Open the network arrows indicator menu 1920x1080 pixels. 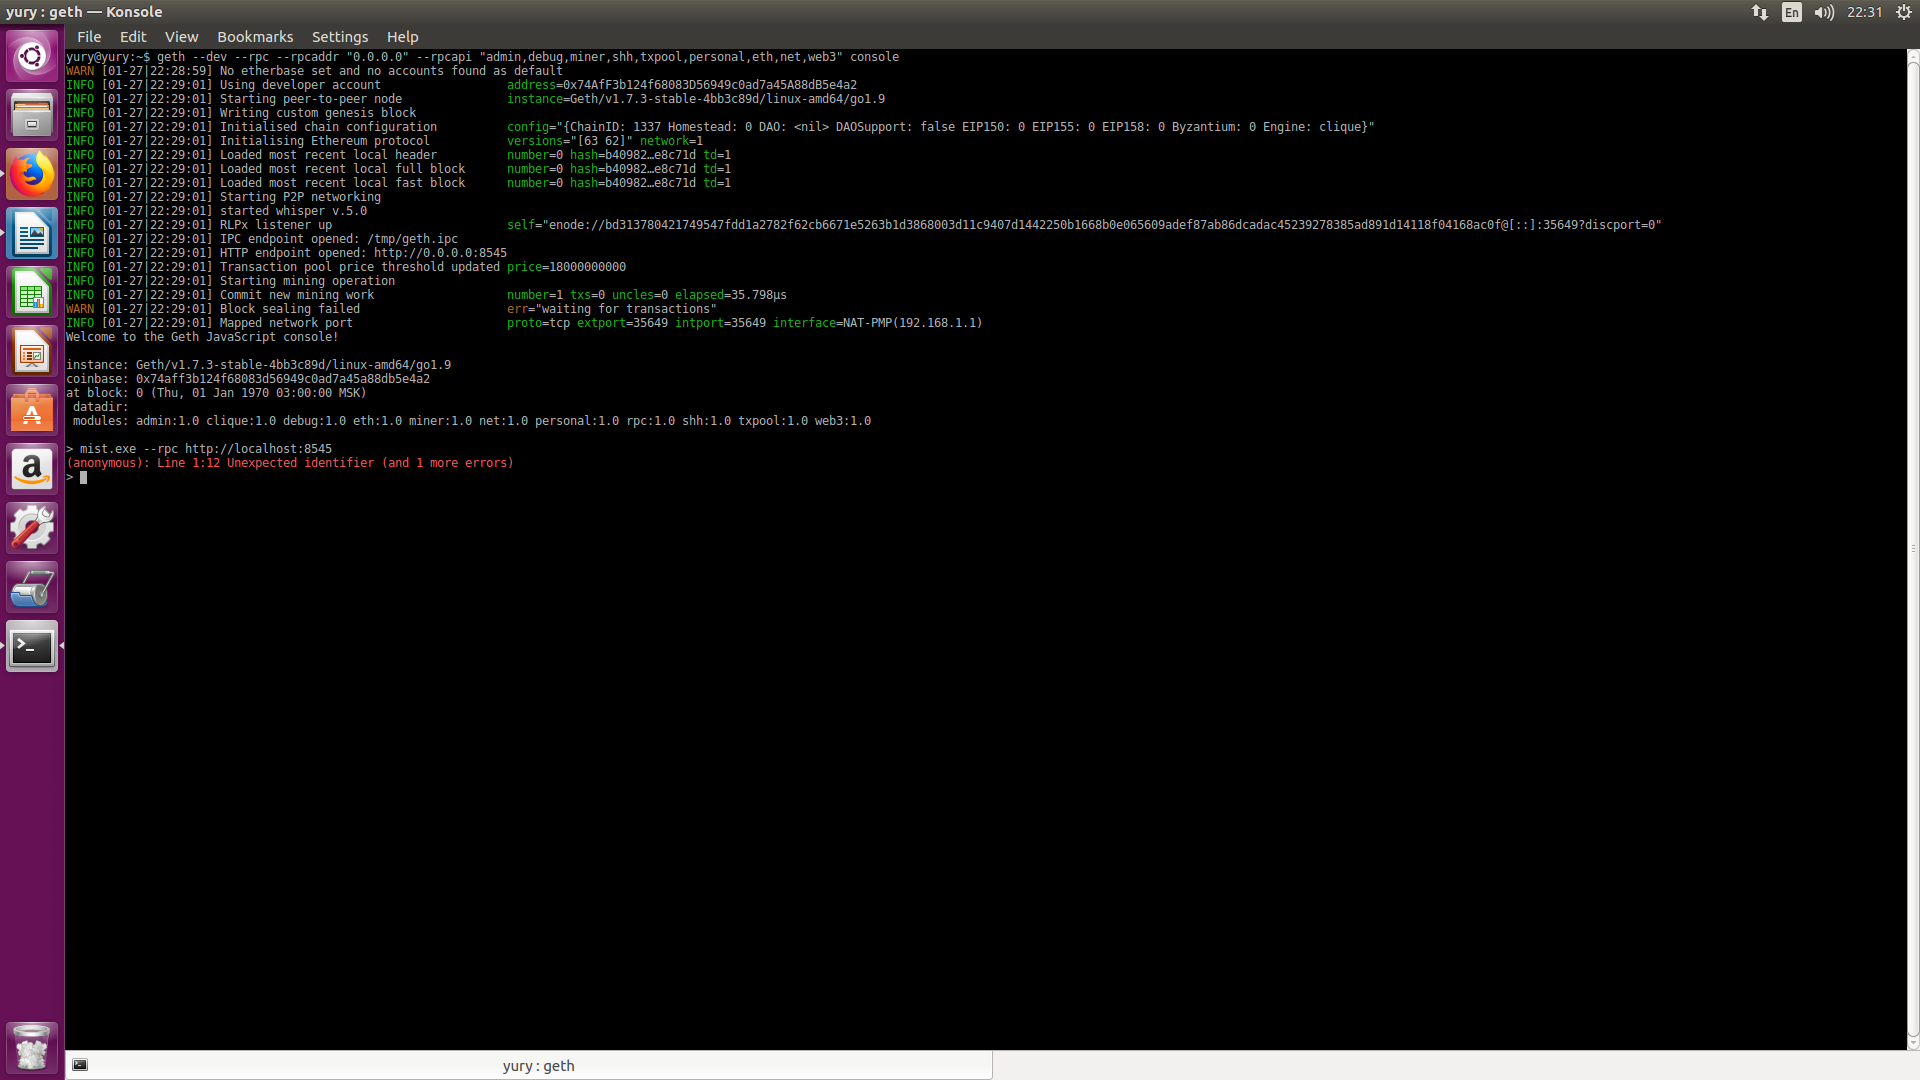1759,13
